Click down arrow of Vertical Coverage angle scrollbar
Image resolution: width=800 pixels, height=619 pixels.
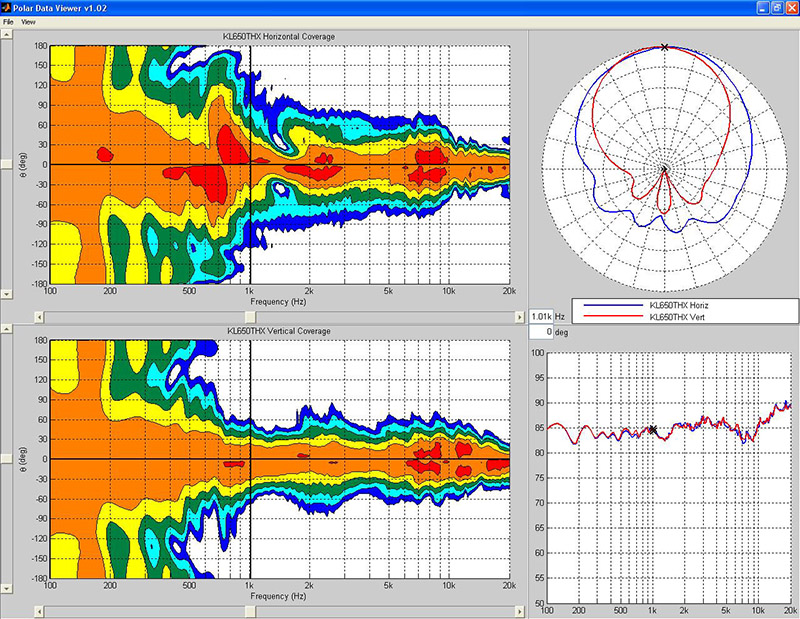point(6,589)
